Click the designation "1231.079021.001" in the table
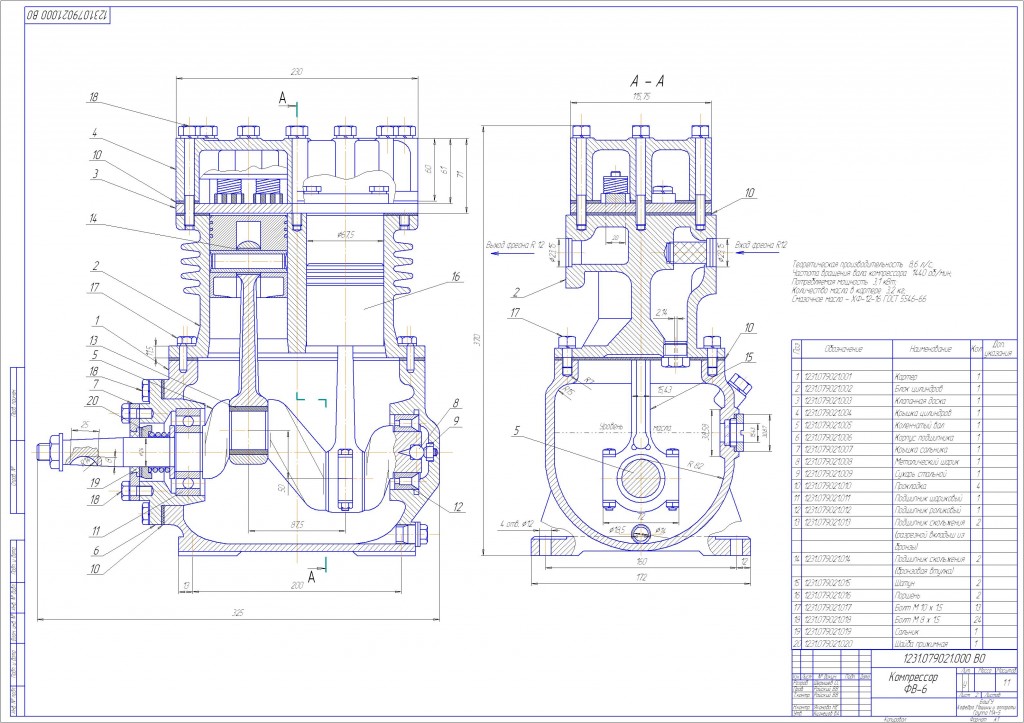Image resolution: width=1024 pixels, height=723 pixels. (829, 377)
